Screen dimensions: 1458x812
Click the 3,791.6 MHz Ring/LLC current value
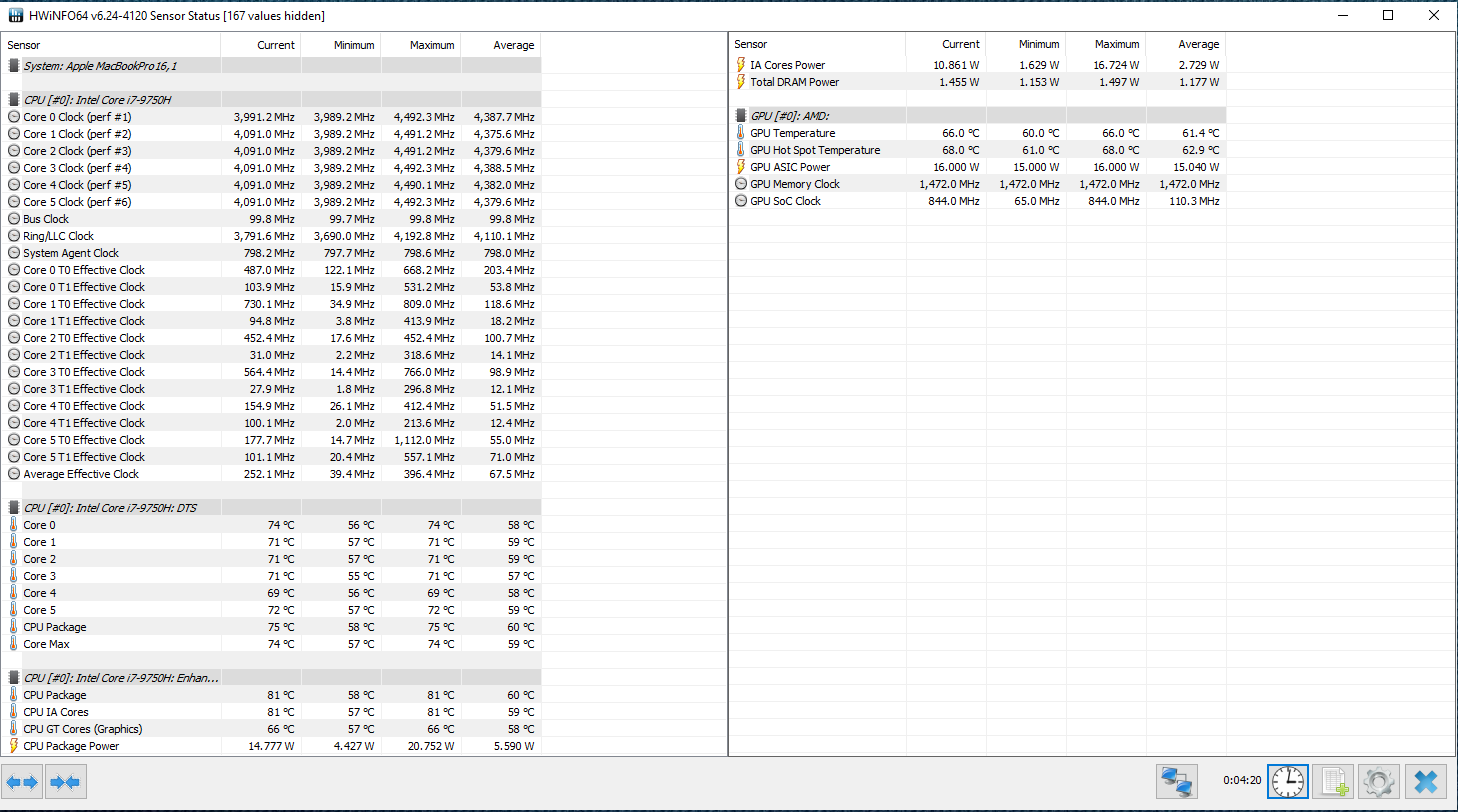[x=264, y=236]
